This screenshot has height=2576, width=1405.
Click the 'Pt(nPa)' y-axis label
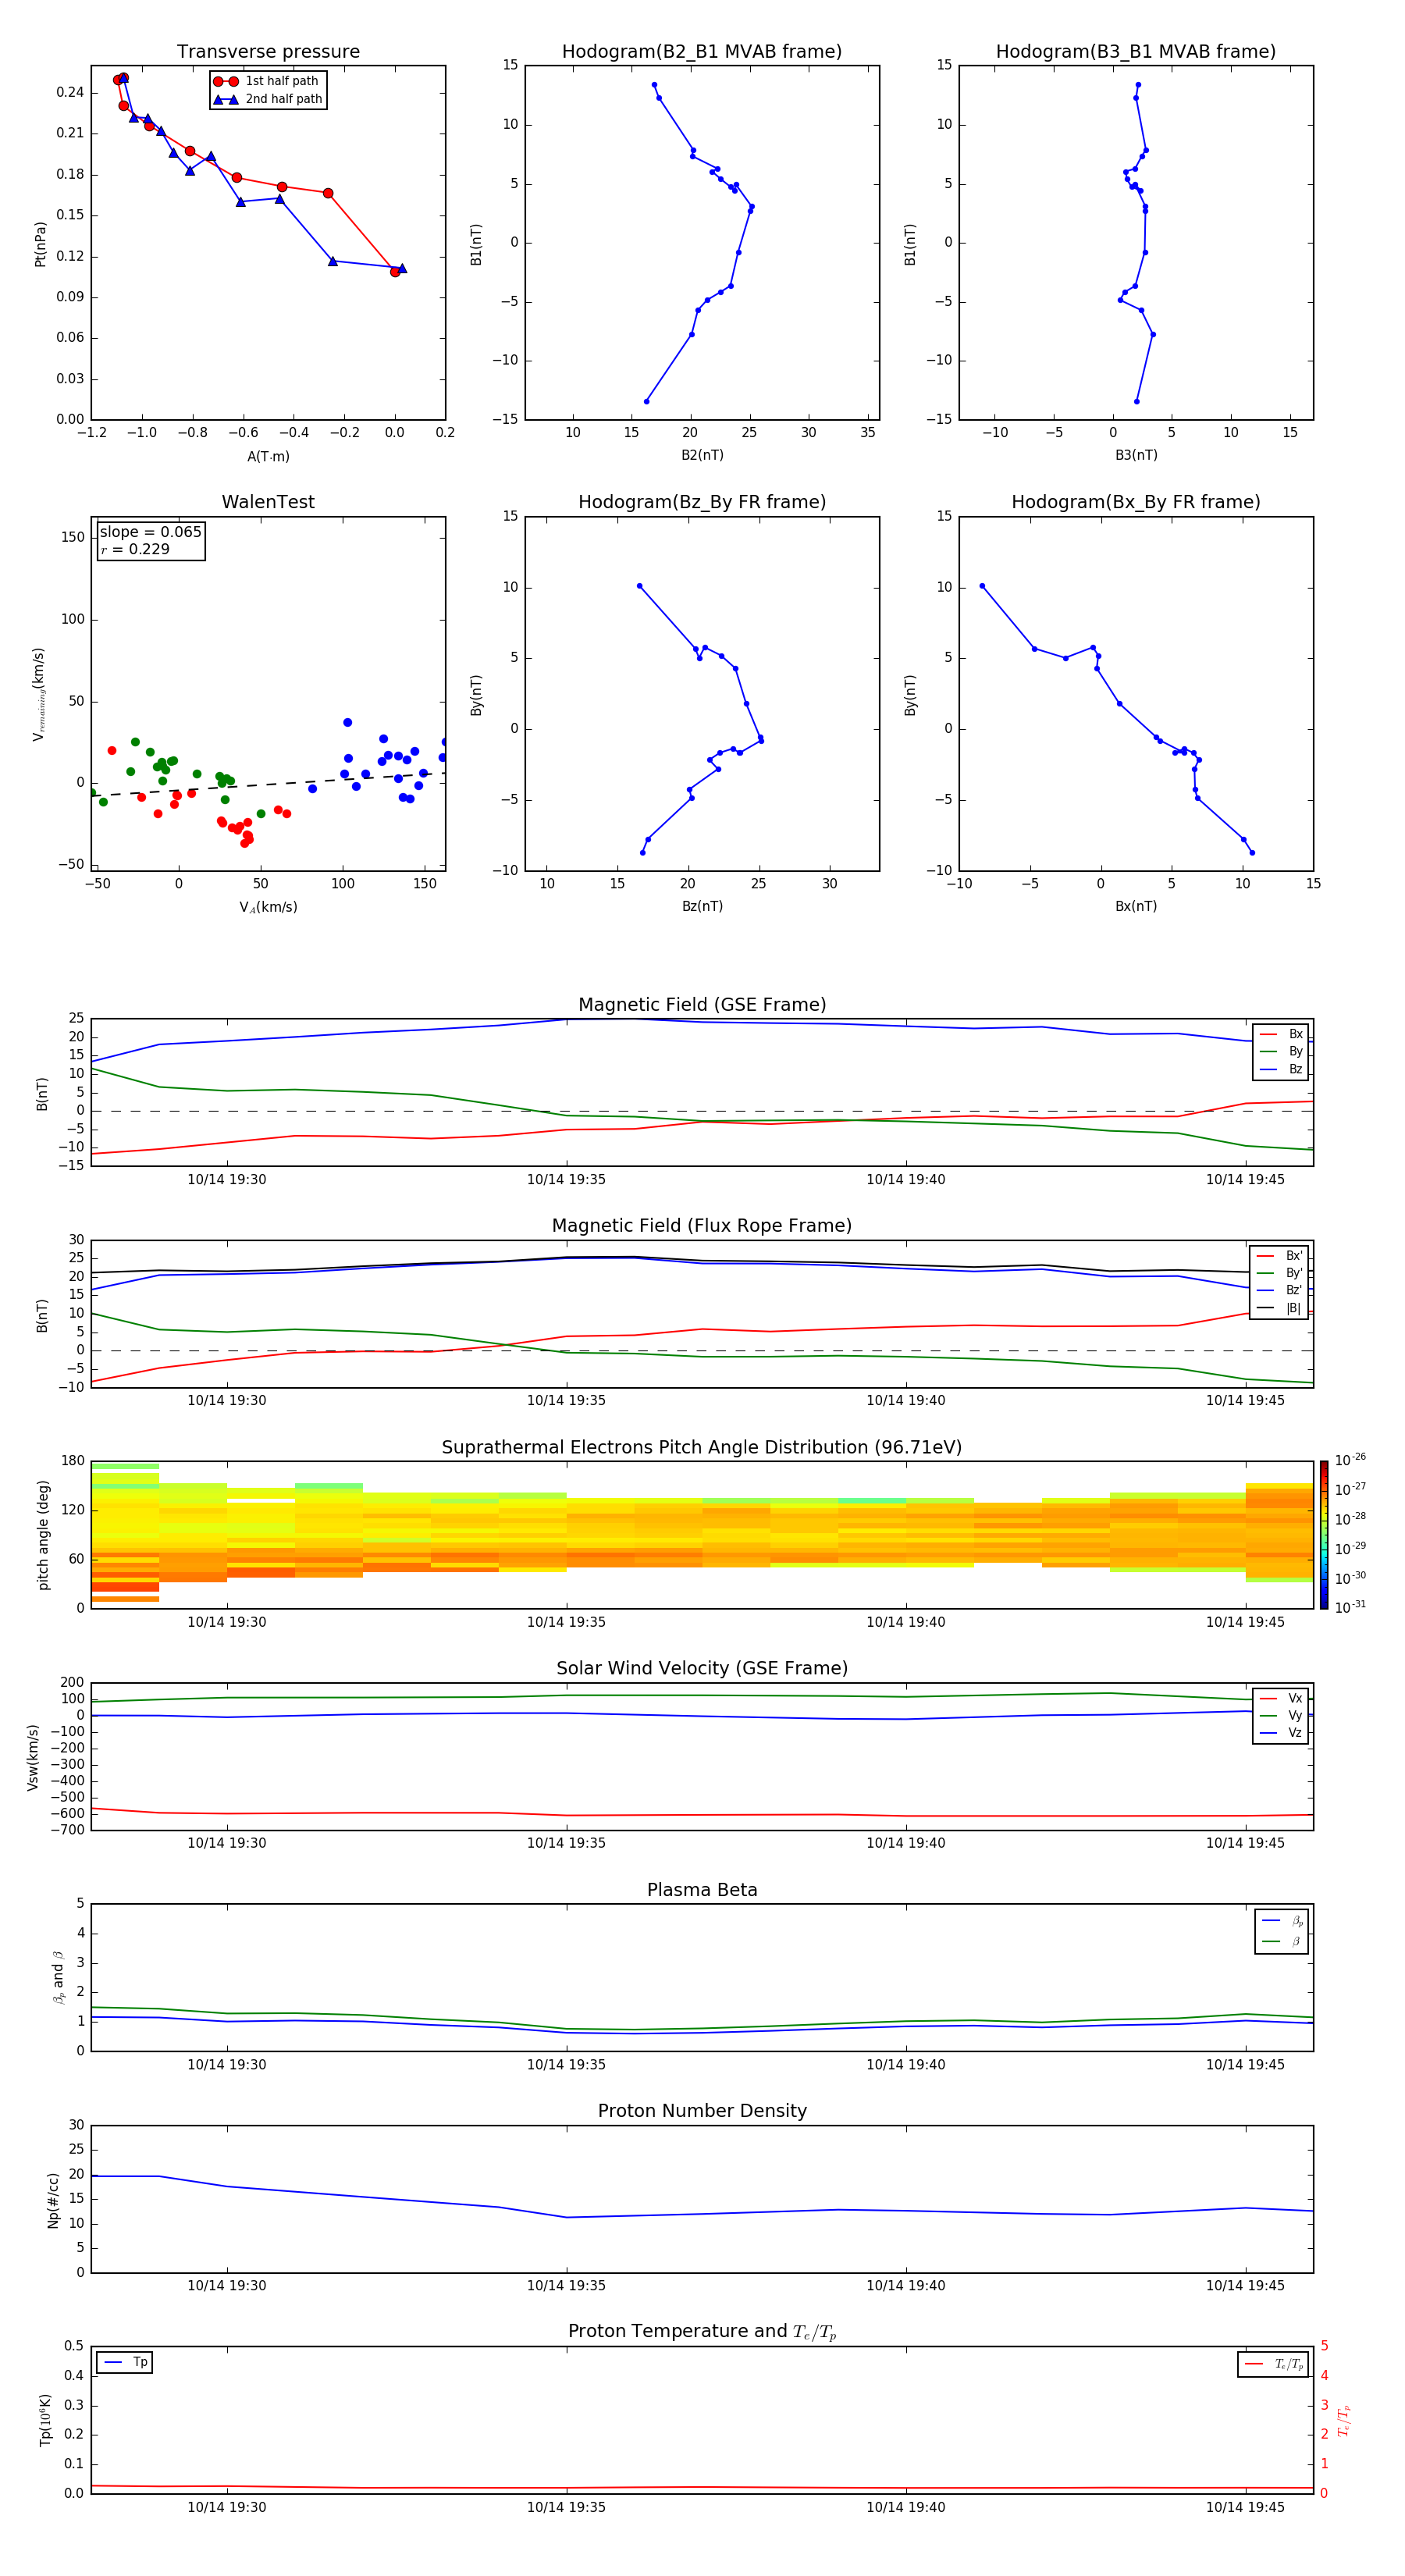40,243
